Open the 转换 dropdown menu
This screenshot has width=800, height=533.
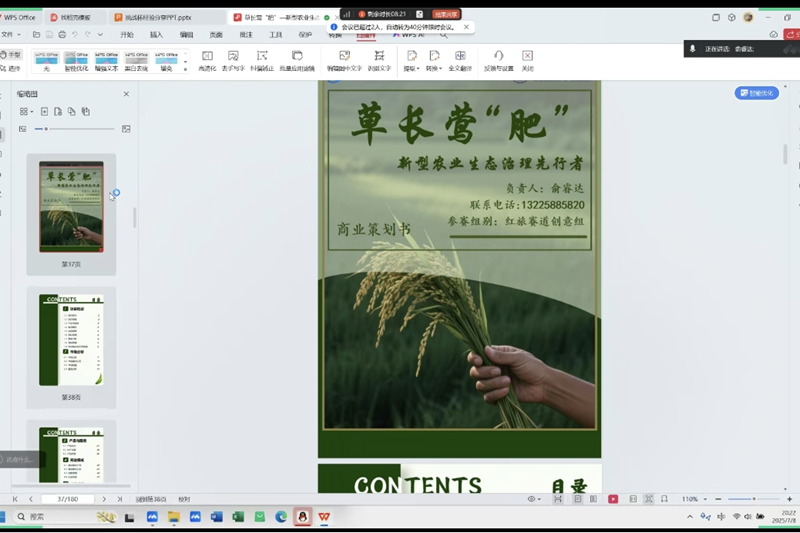(x=434, y=60)
